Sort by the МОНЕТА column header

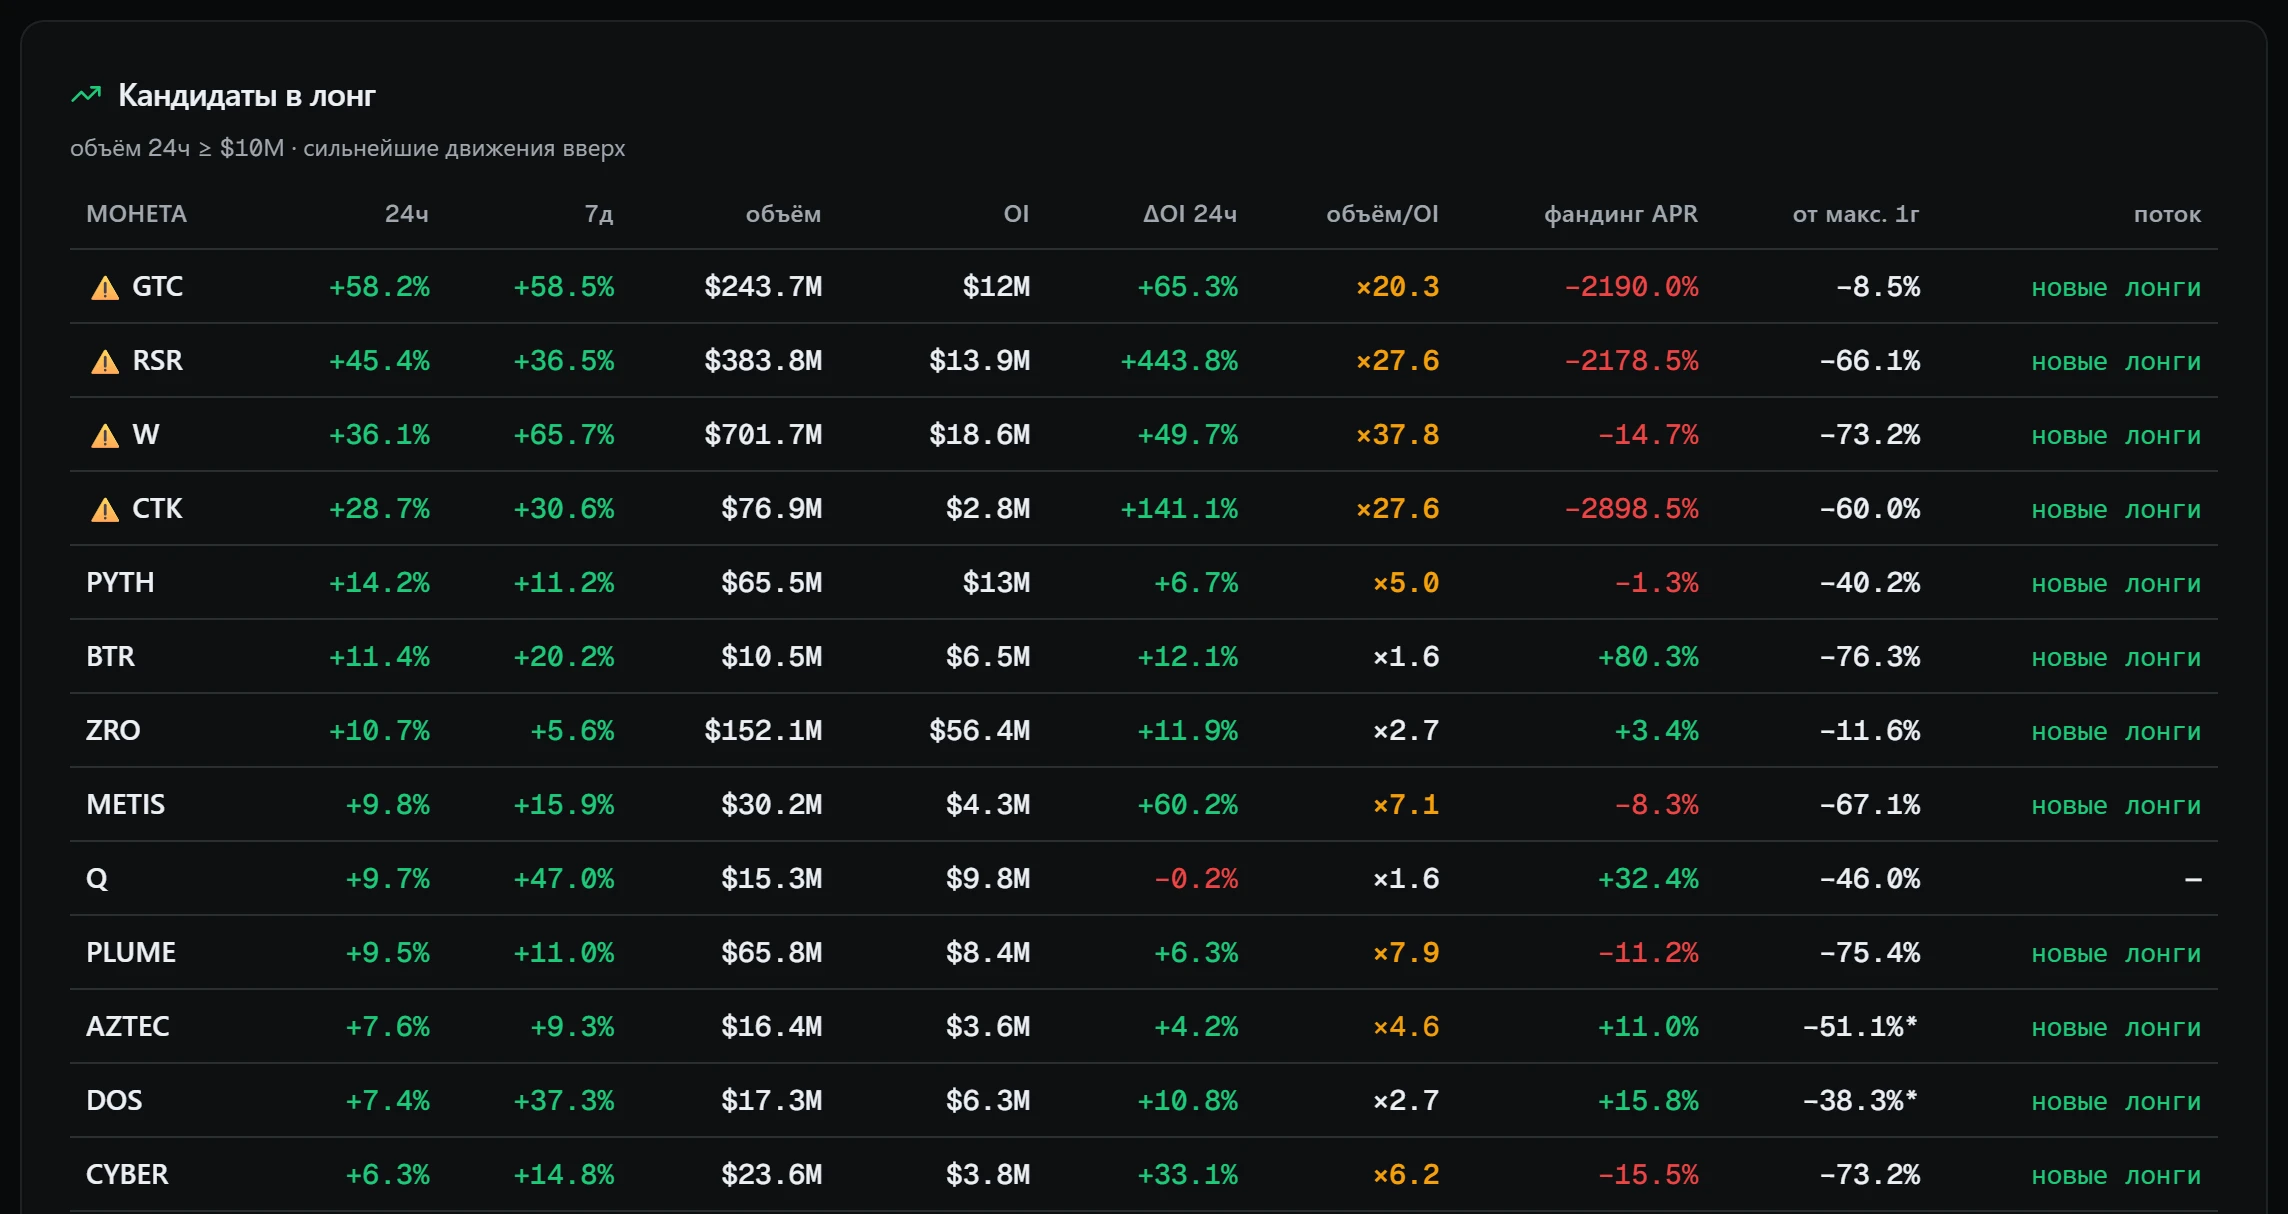[x=136, y=214]
